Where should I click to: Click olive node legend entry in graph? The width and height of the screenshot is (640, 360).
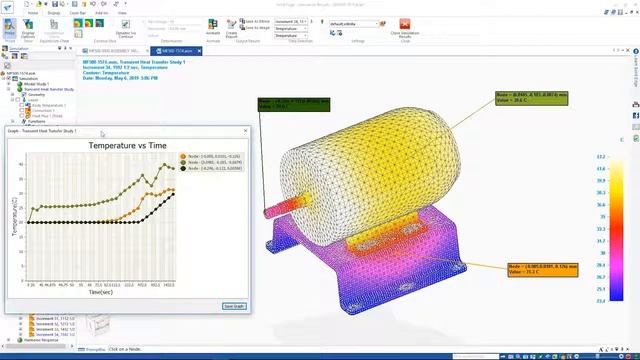click(211, 162)
